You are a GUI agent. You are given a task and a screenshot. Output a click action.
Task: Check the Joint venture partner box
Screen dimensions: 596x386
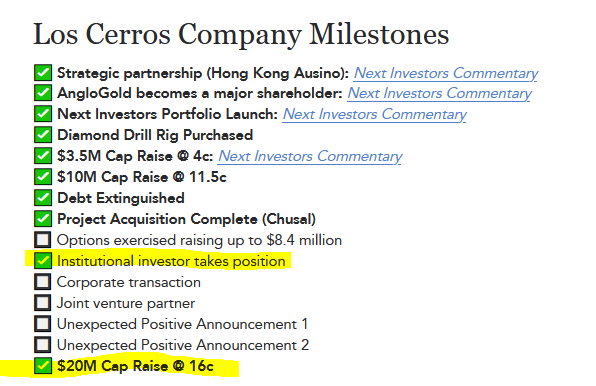pyautogui.click(x=43, y=303)
